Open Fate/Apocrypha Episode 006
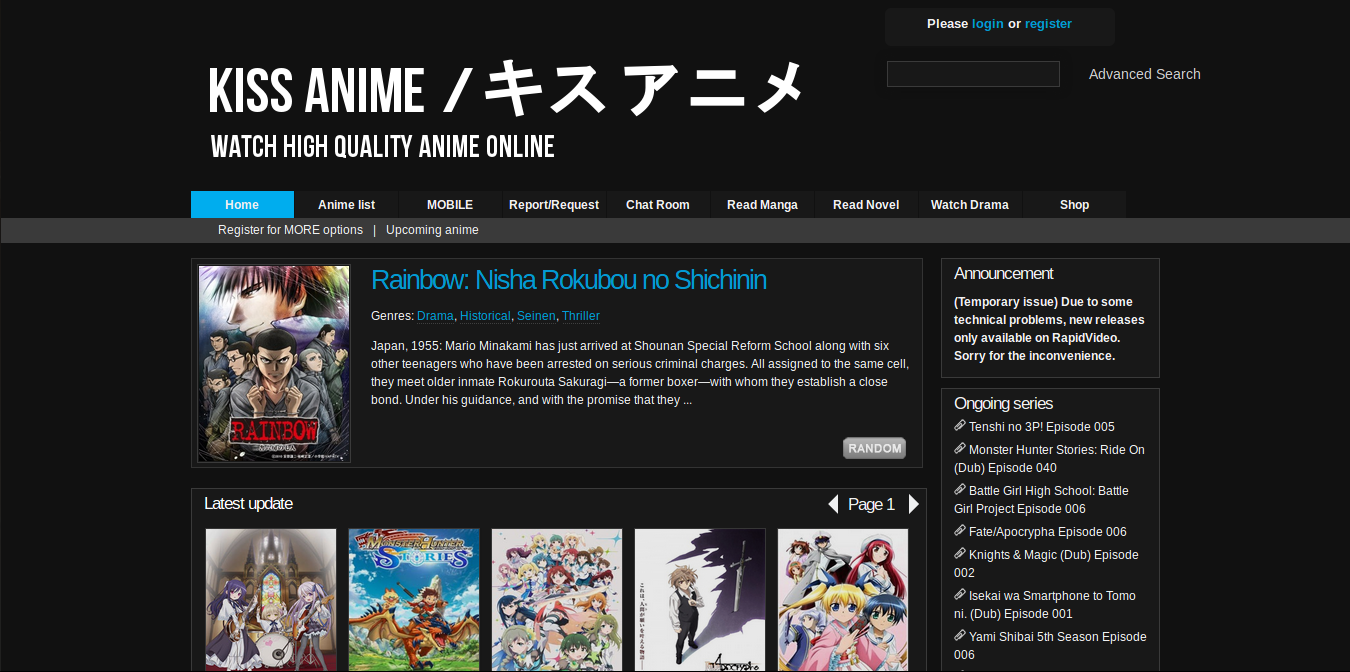1350x672 pixels. click(1047, 532)
